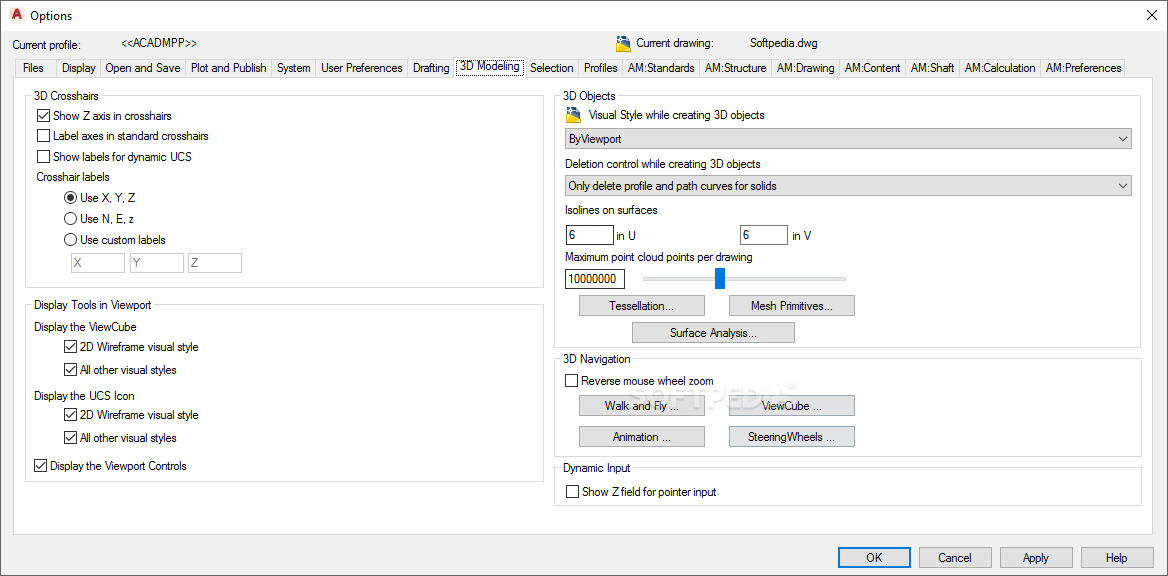Click the <<ACADMPP>> profile name

pyautogui.click(x=159, y=43)
